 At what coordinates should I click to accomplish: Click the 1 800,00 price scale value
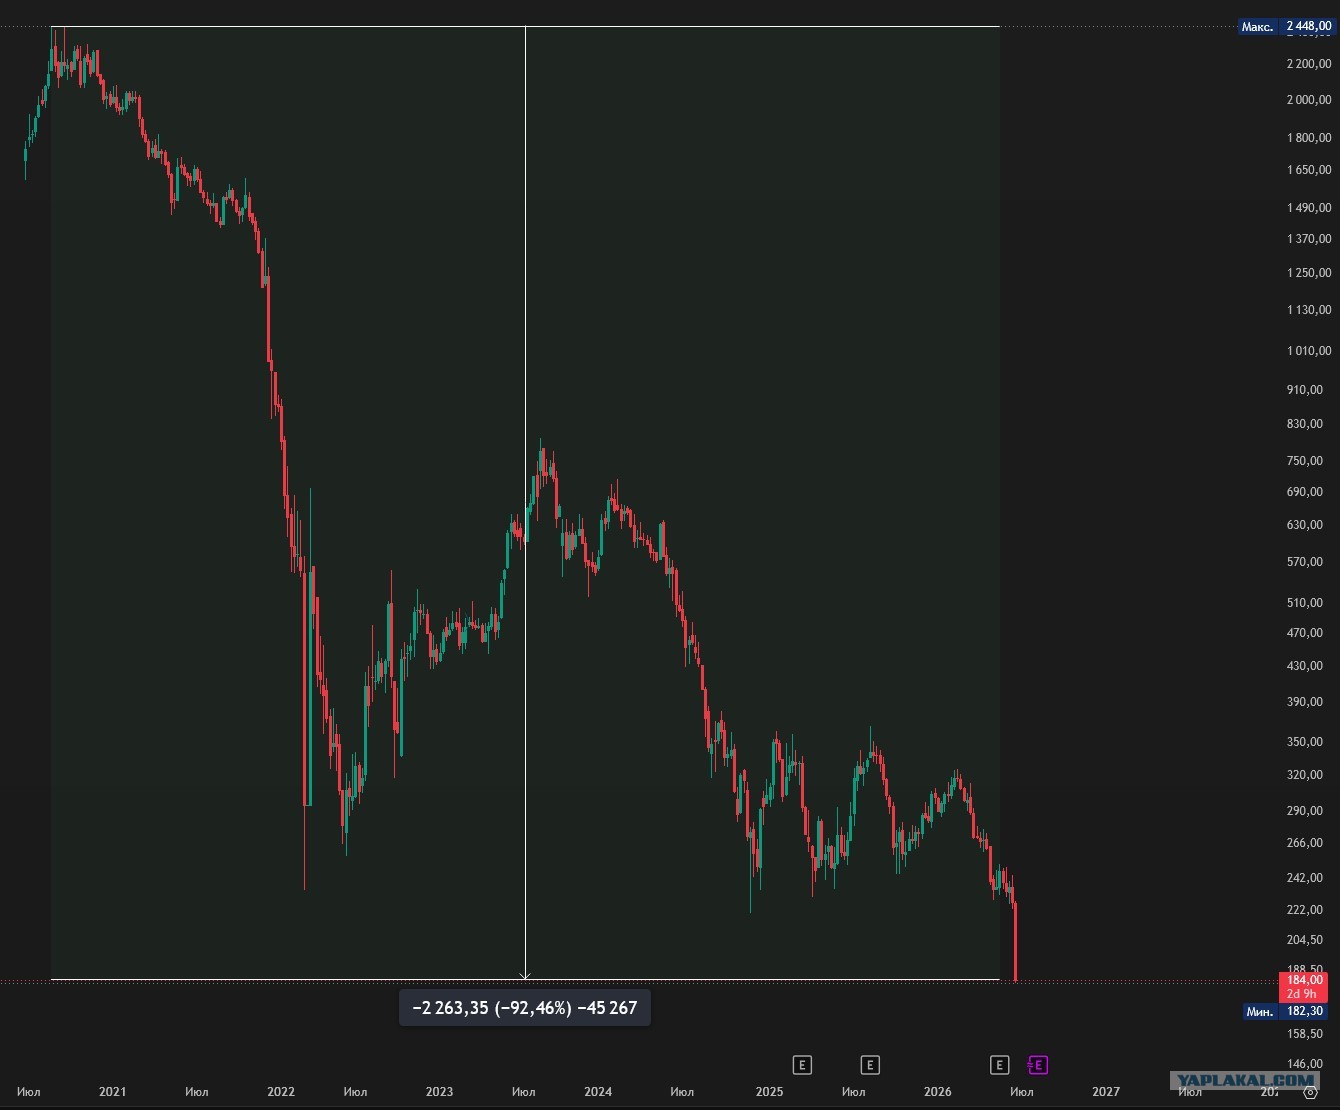tap(1309, 138)
